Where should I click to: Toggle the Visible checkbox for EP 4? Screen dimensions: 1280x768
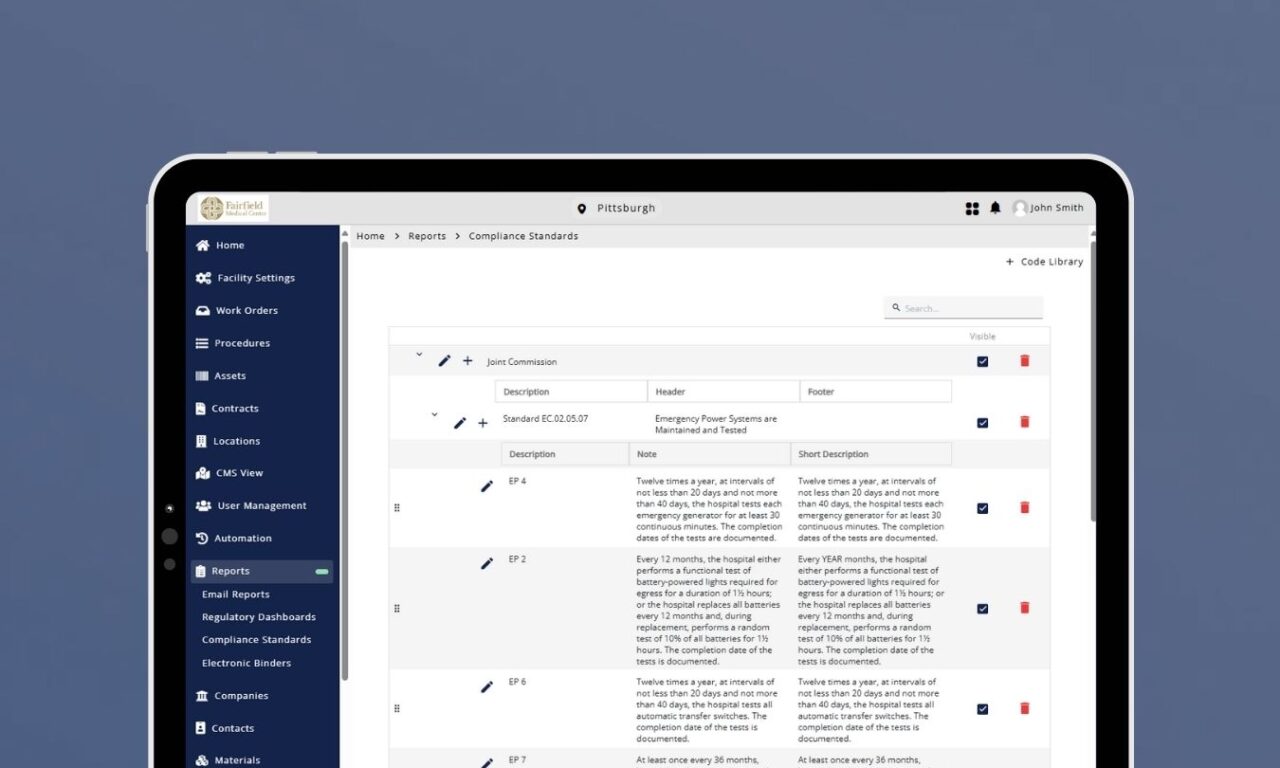pos(982,508)
